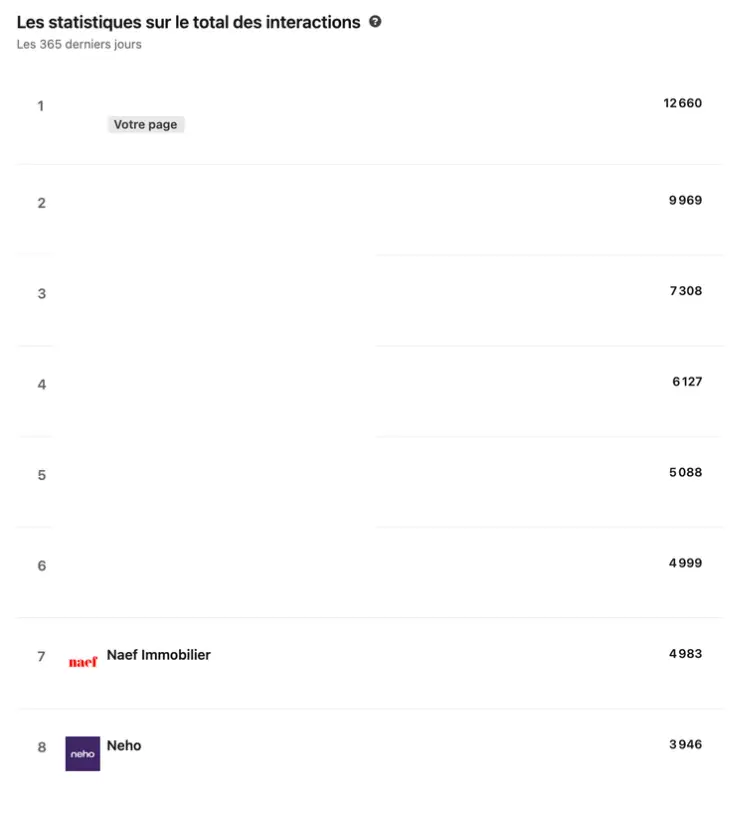The width and height of the screenshot is (748, 830).
Task: Open the Neho page link
Action: click(124, 745)
